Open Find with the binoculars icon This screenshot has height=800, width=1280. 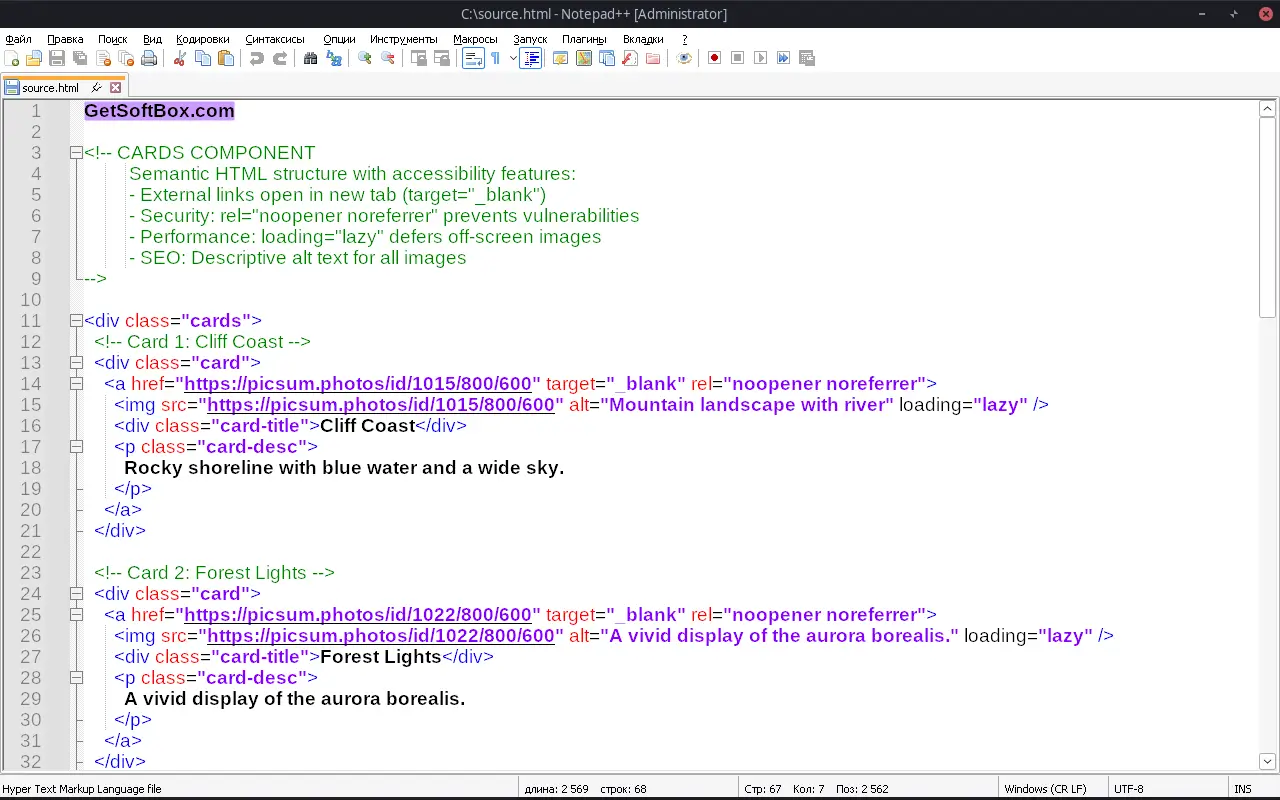[x=310, y=58]
